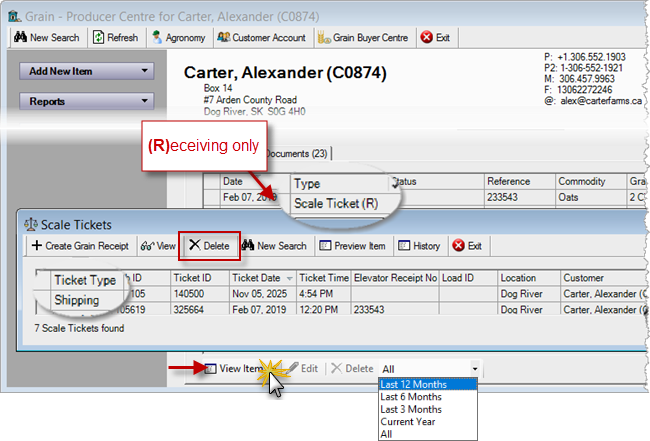The image size is (650, 441).
Task: Select ticket date Feb 07, 2019
Action: point(263,310)
